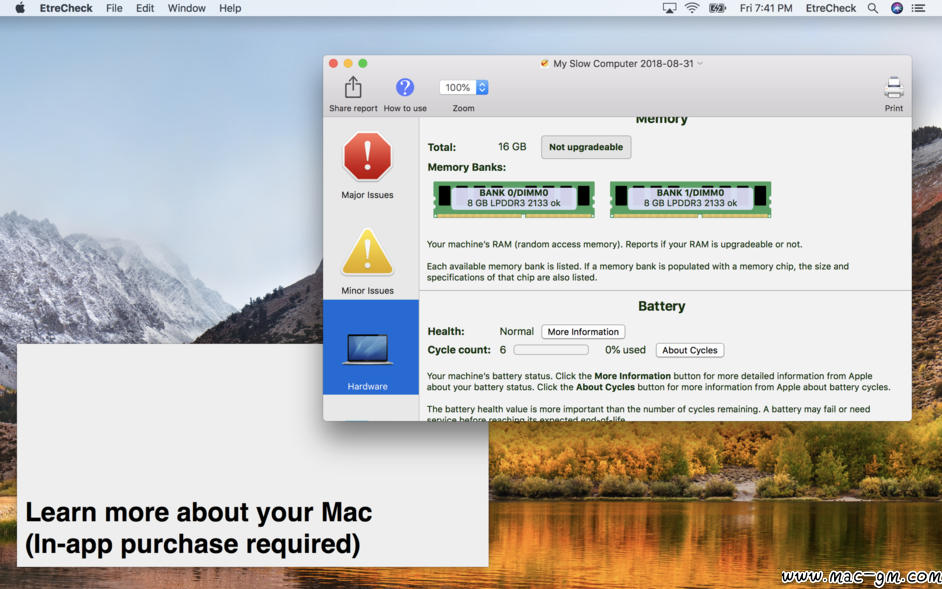
Task: Open the How to use help icon
Action: (405, 87)
